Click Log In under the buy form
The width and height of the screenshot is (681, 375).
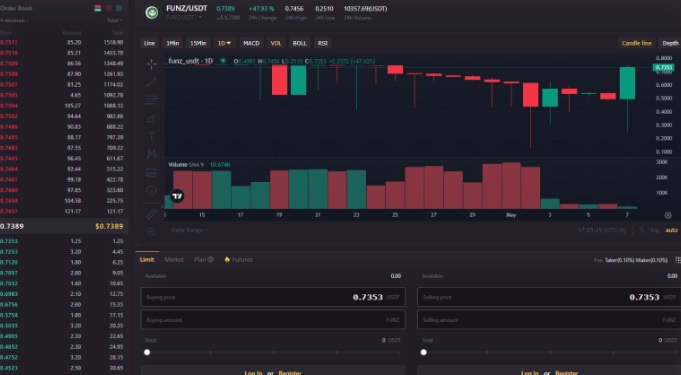(x=253, y=372)
